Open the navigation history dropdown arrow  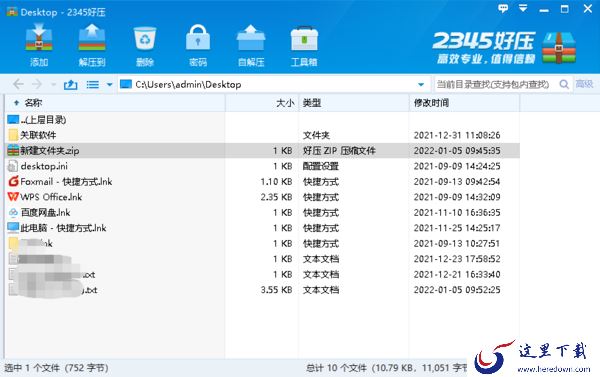[53, 84]
